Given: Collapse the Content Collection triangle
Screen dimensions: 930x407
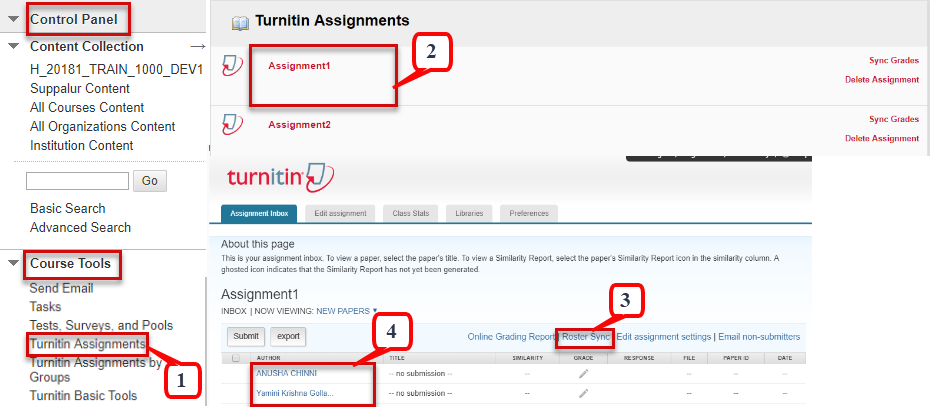Looking at the screenshot, I should pos(13,47).
